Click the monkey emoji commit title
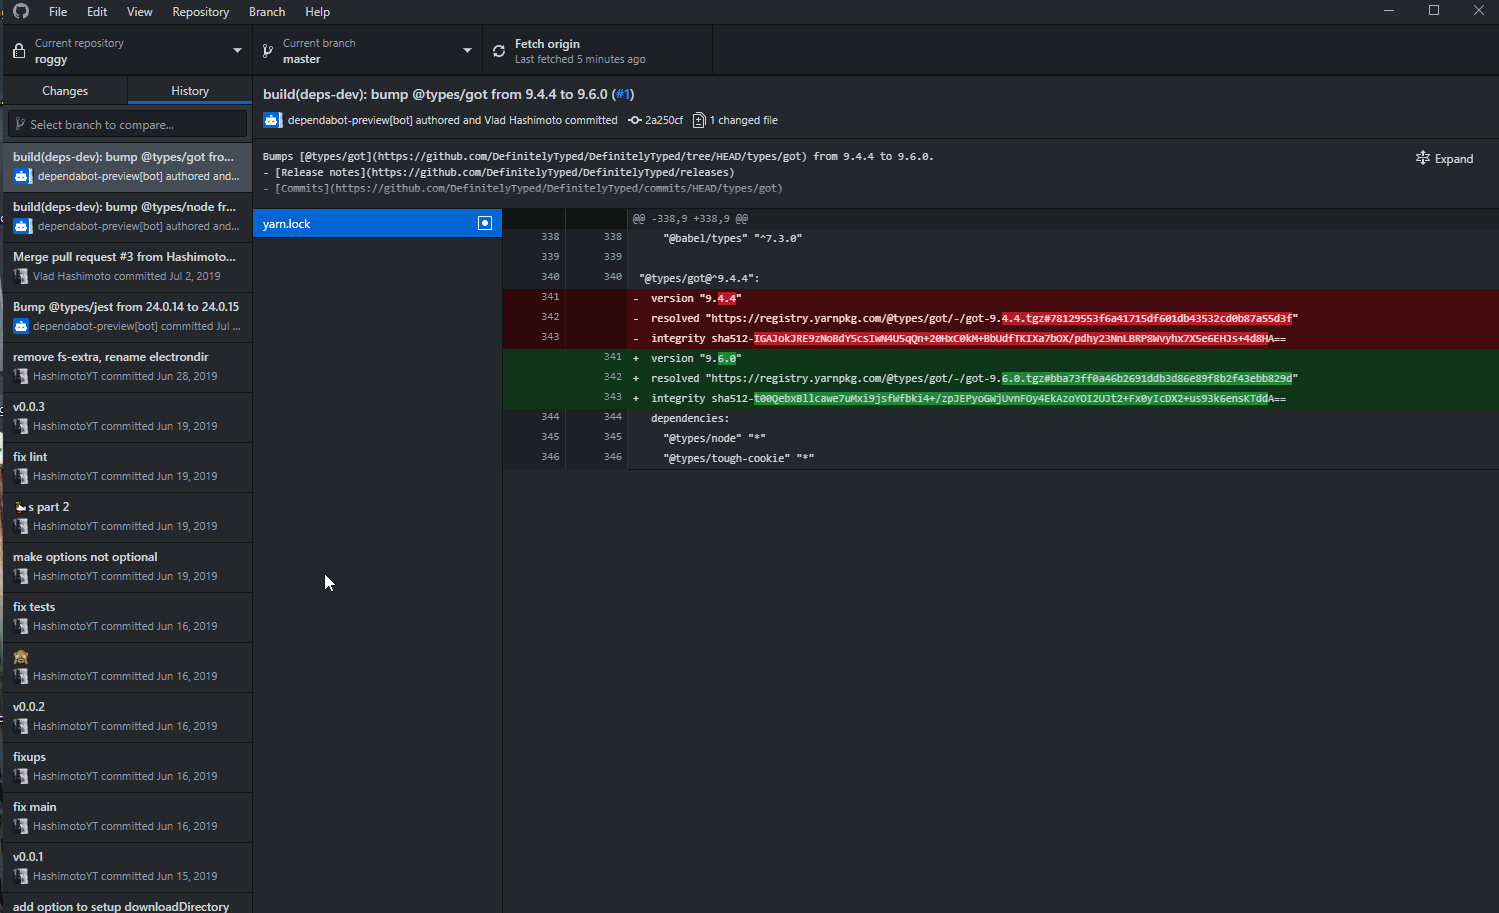Screen dimensions: 1499x913 20,657
